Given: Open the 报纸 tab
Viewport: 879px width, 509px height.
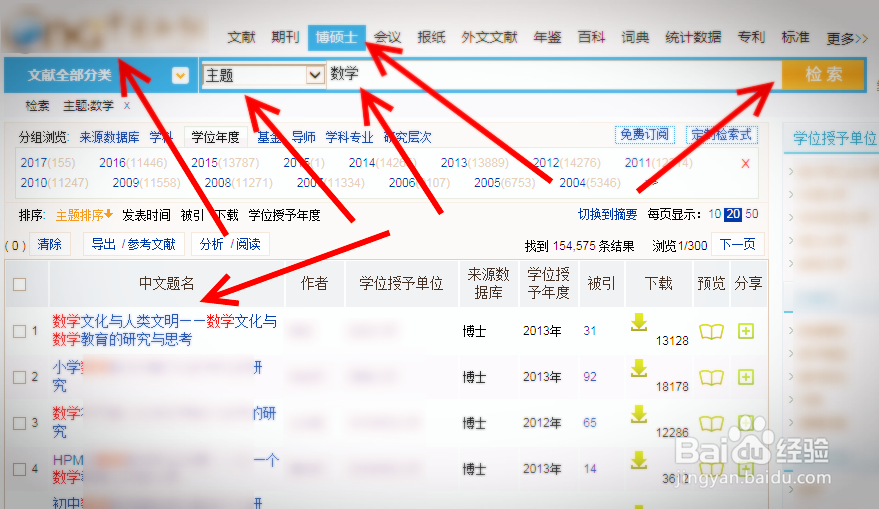Looking at the screenshot, I should point(432,37).
